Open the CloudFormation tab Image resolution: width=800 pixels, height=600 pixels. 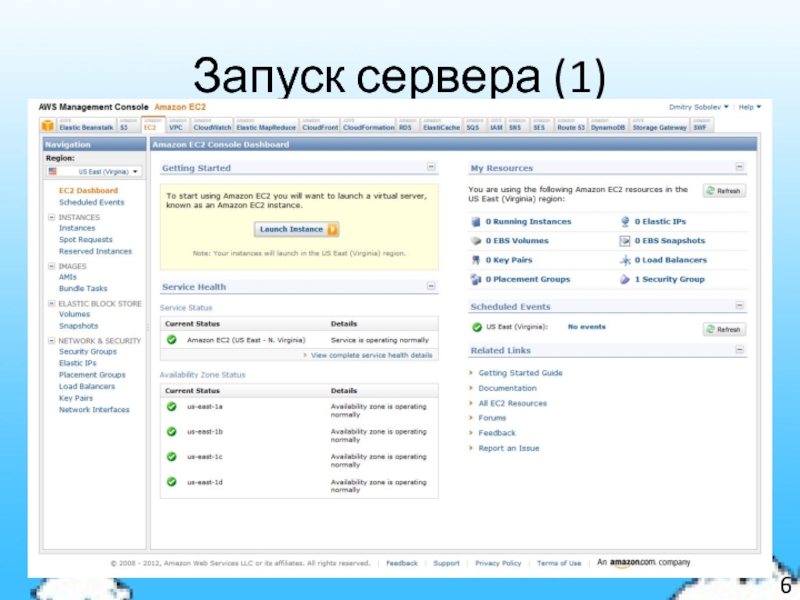tap(368, 126)
